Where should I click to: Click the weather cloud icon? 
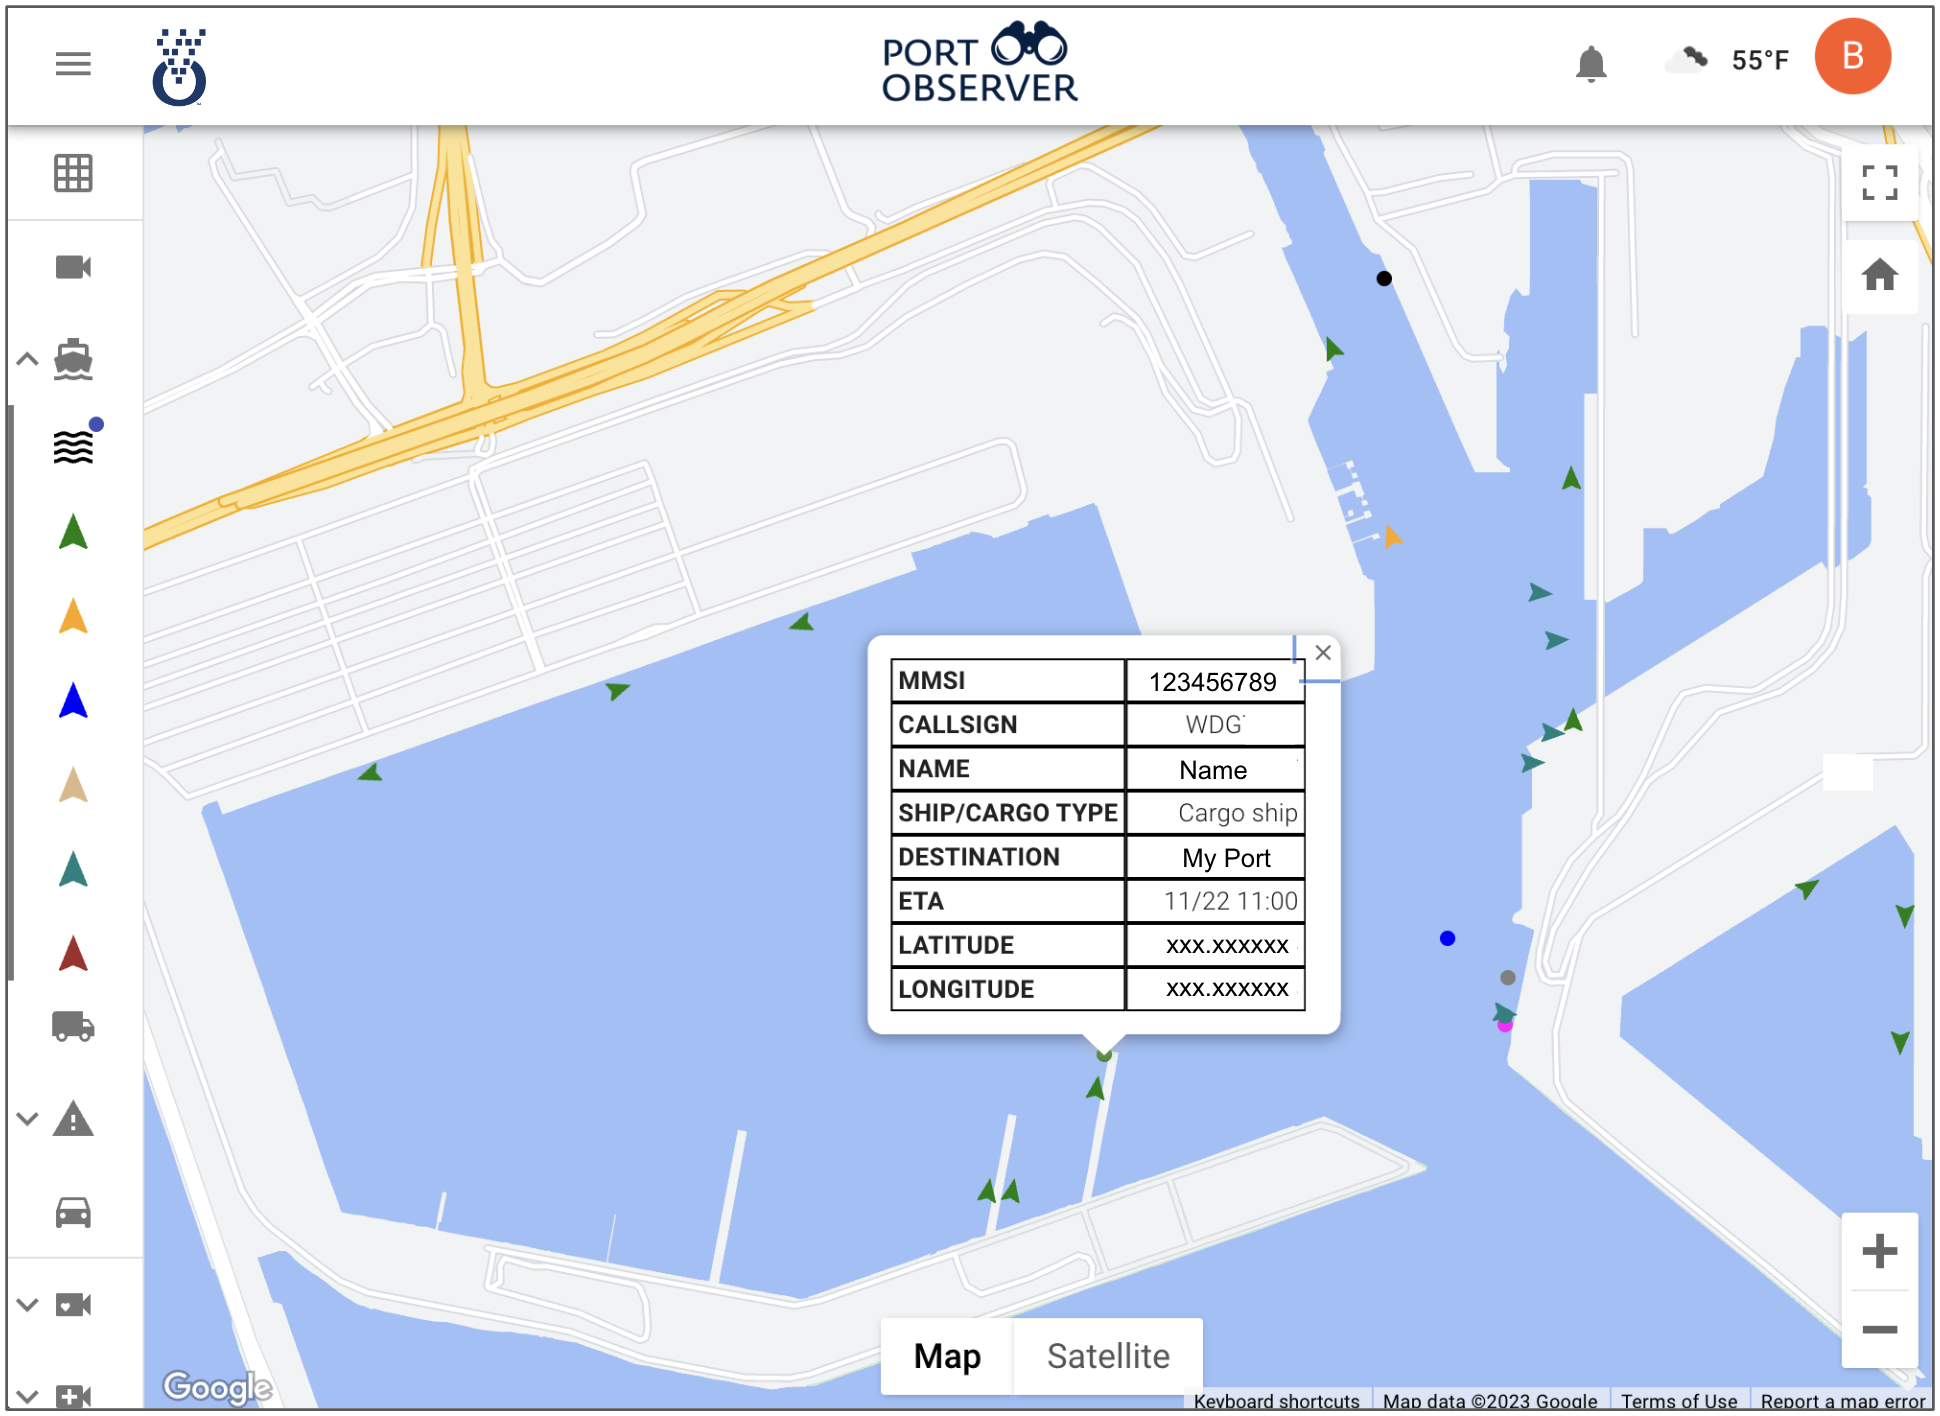coord(1687,60)
